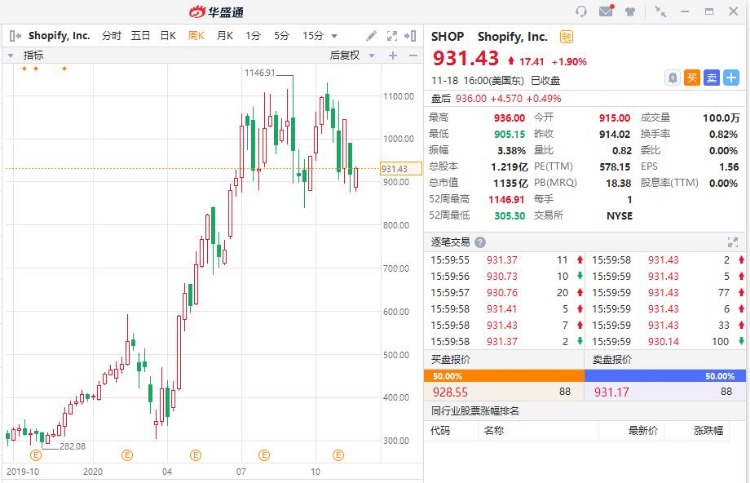Click the SHOP ticker symbol
The image size is (750, 483).
[448, 37]
